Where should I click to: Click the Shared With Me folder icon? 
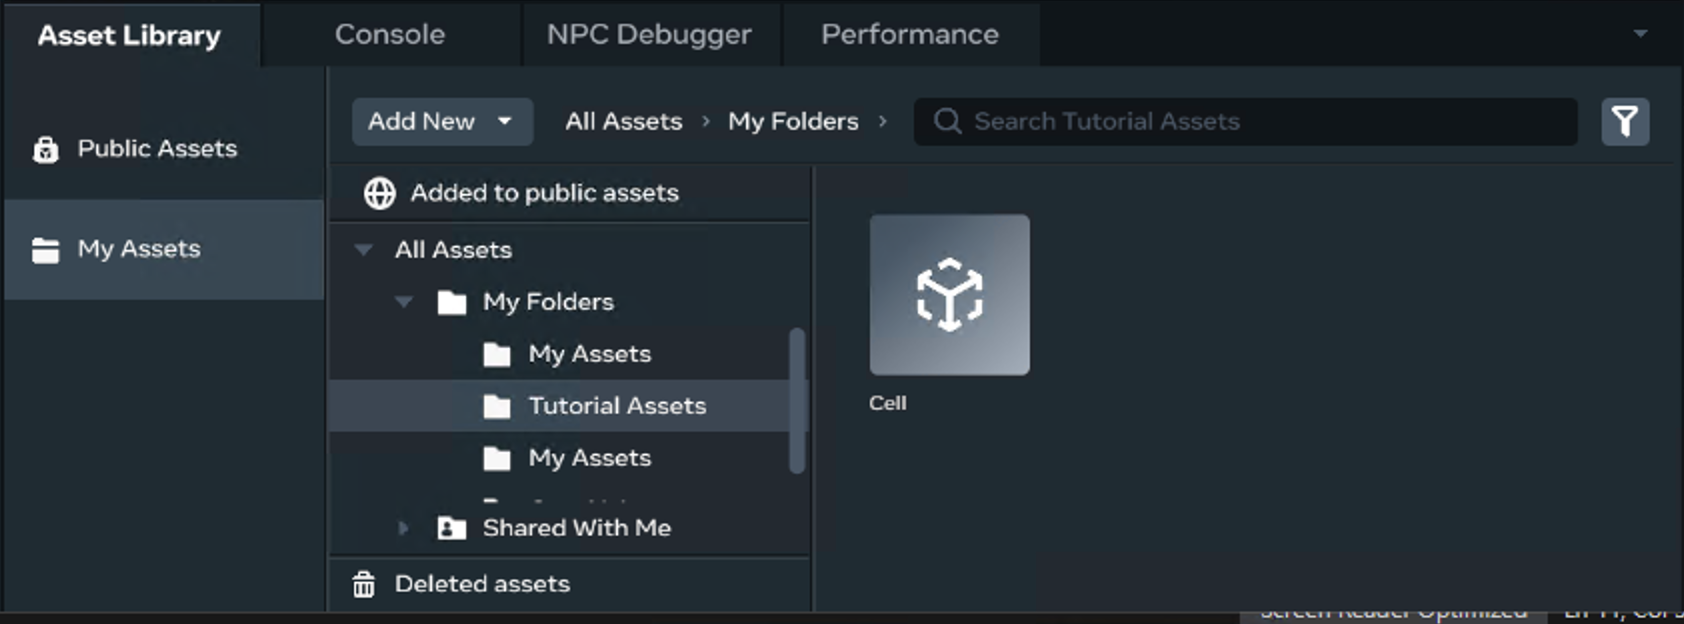[x=452, y=528]
